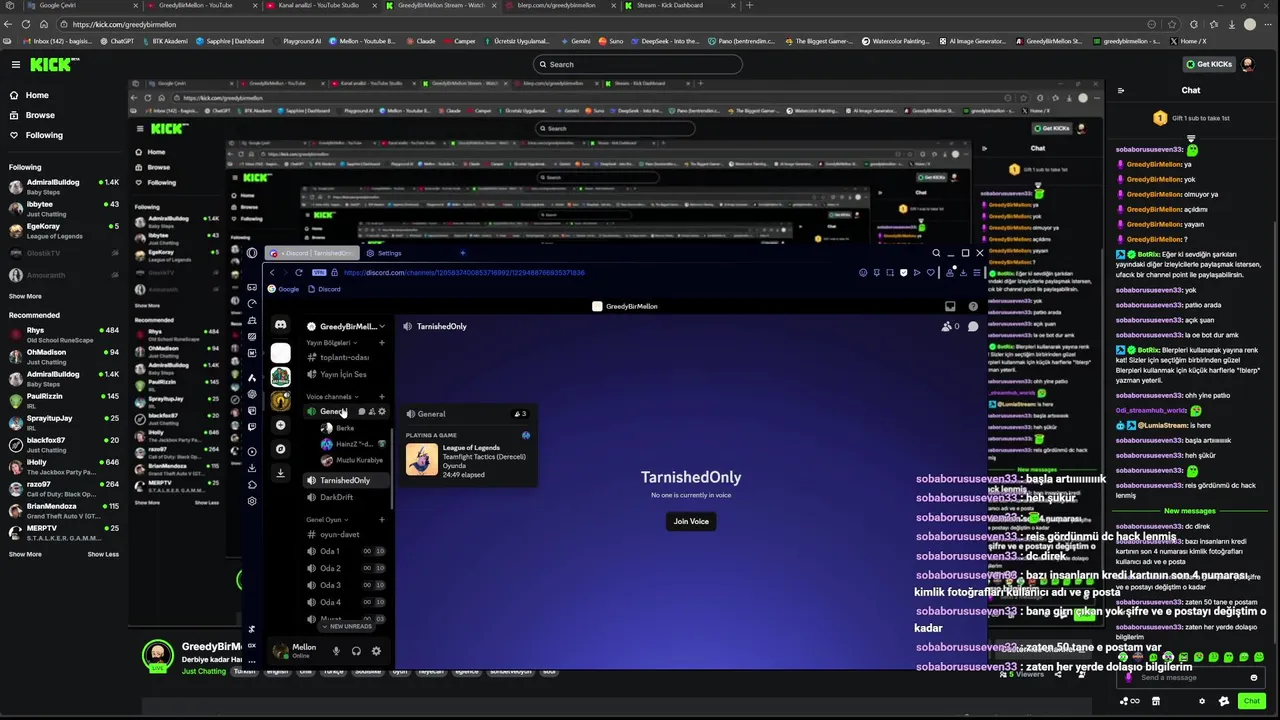
Task: Expand Show More under main sidebar Recommended
Action: click(26, 554)
